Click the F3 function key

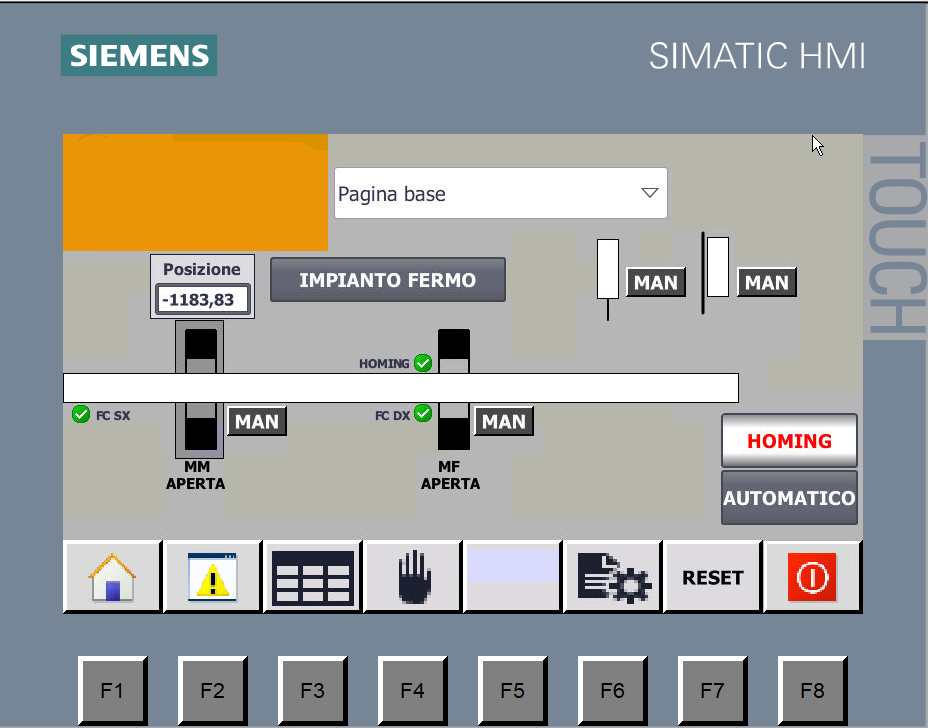click(x=312, y=690)
